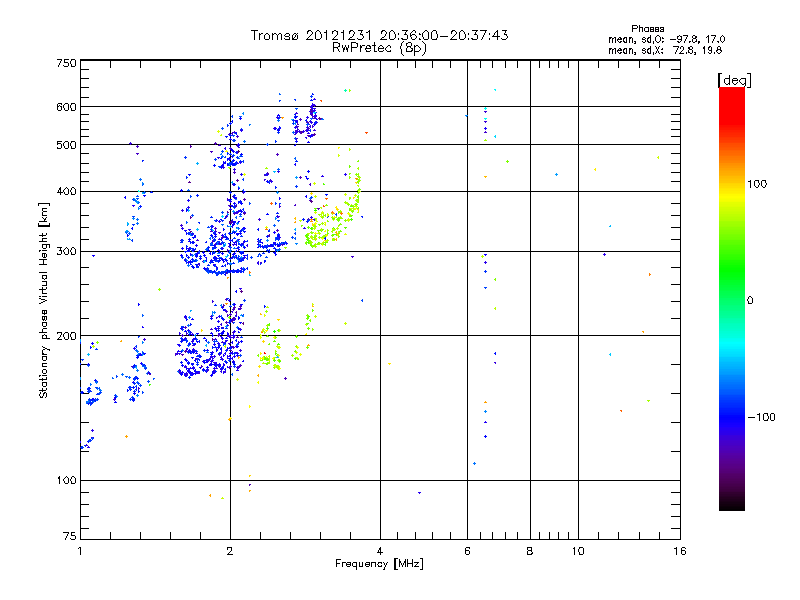This screenshot has height=600, width=800.
Task: Click the colorbar '100' tick label
Action: (x=757, y=184)
